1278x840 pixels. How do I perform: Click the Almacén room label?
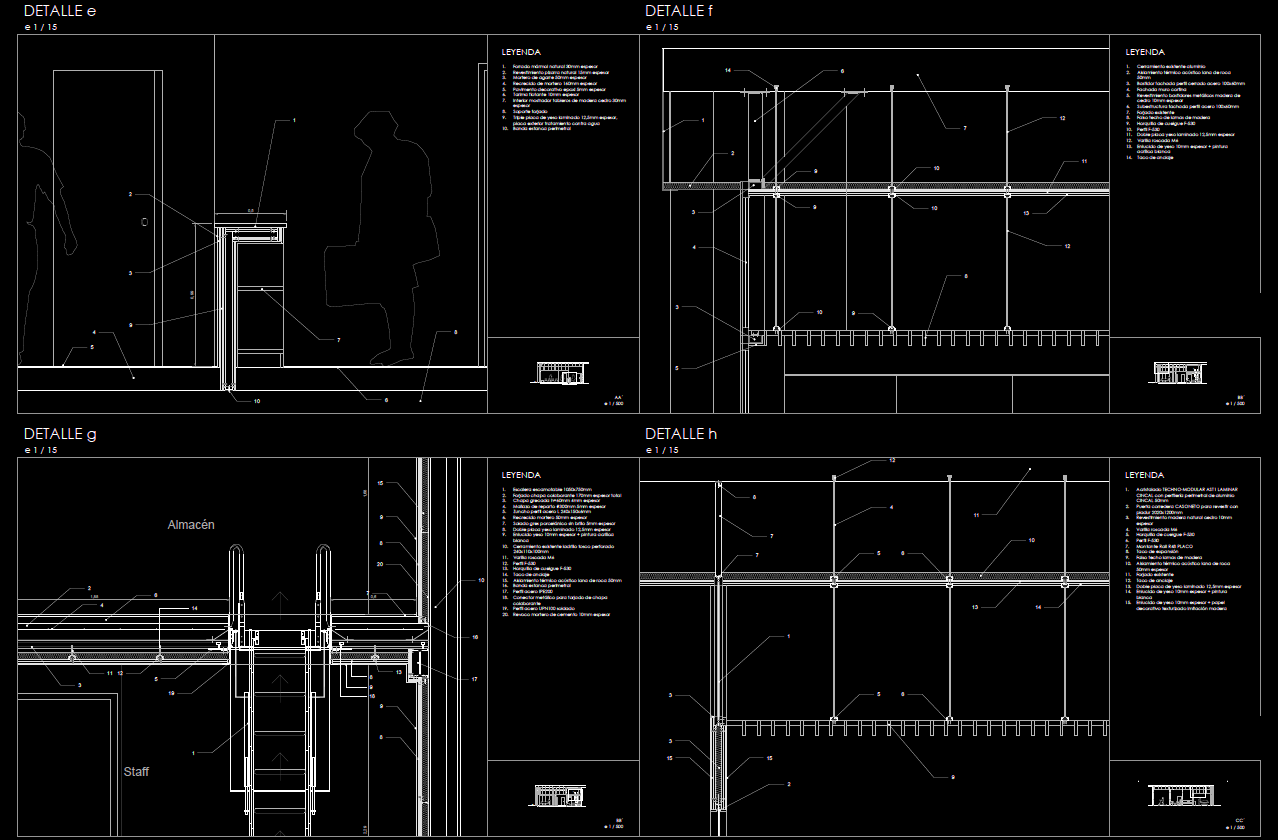(191, 525)
